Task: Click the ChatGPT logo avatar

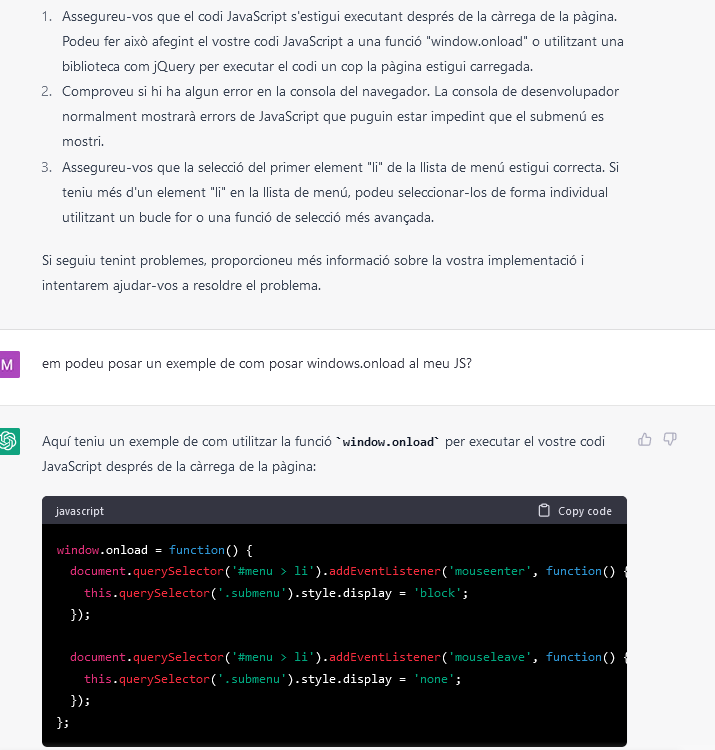Action: pyautogui.click(x=10, y=440)
